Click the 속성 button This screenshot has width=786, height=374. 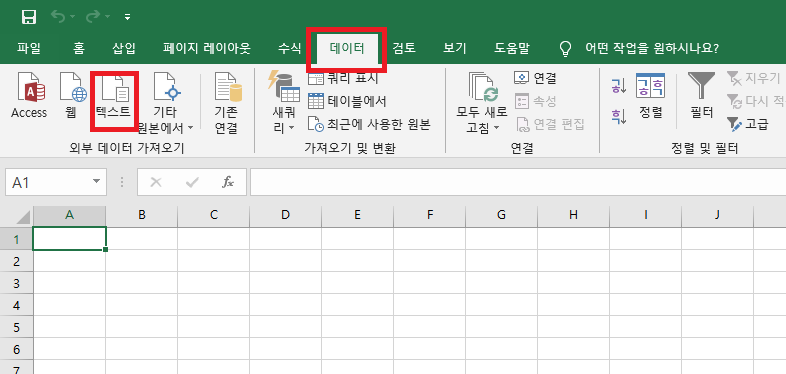tap(536, 101)
